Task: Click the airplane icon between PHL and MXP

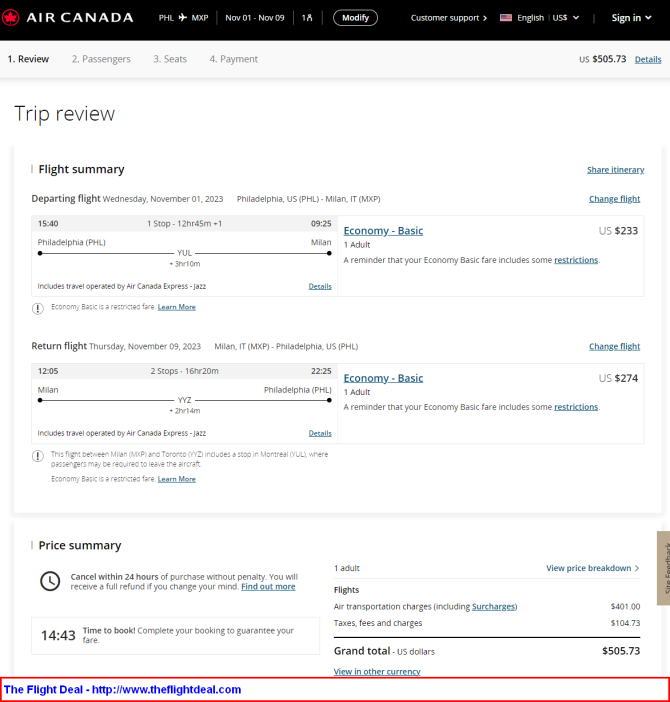Action: (183, 17)
